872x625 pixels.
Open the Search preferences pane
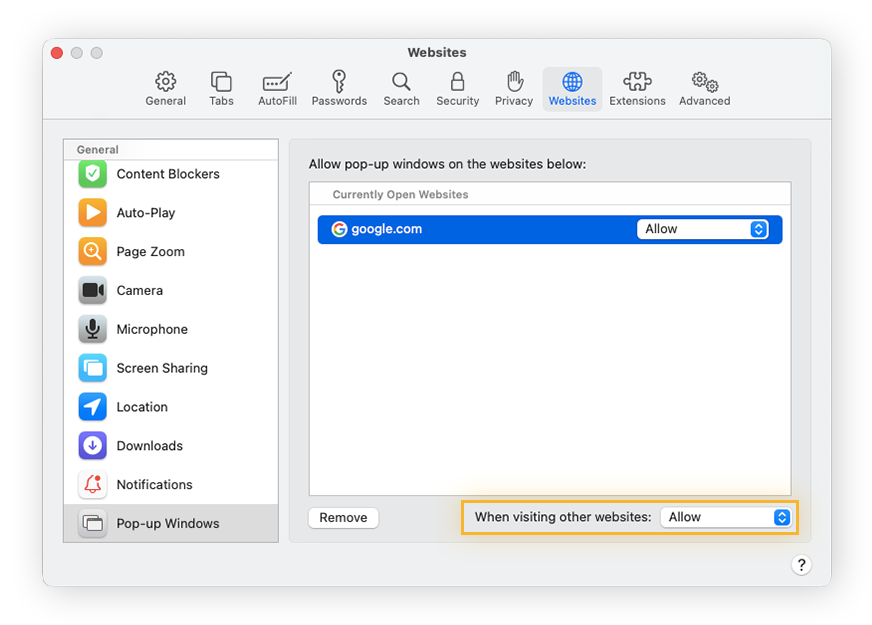coord(401,88)
